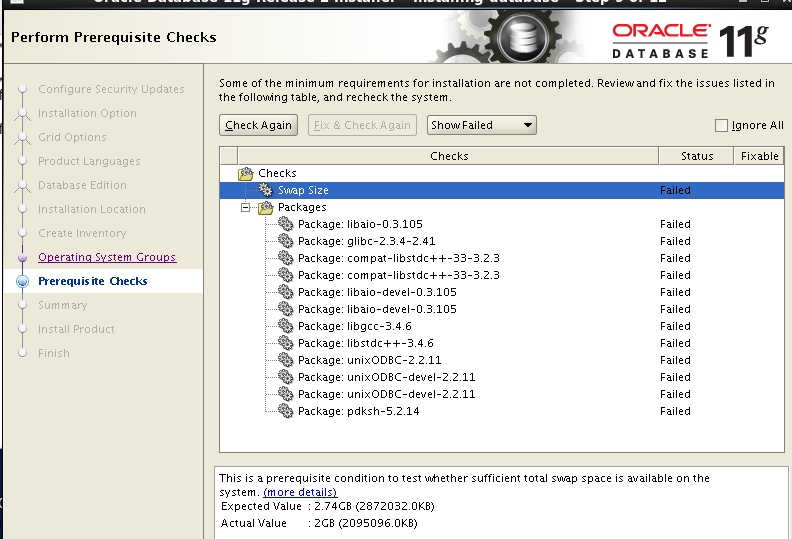The image size is (792, 539).
Task: Click gear icon for unixODBC-2.2.11 package
Action: pos(285,360)
